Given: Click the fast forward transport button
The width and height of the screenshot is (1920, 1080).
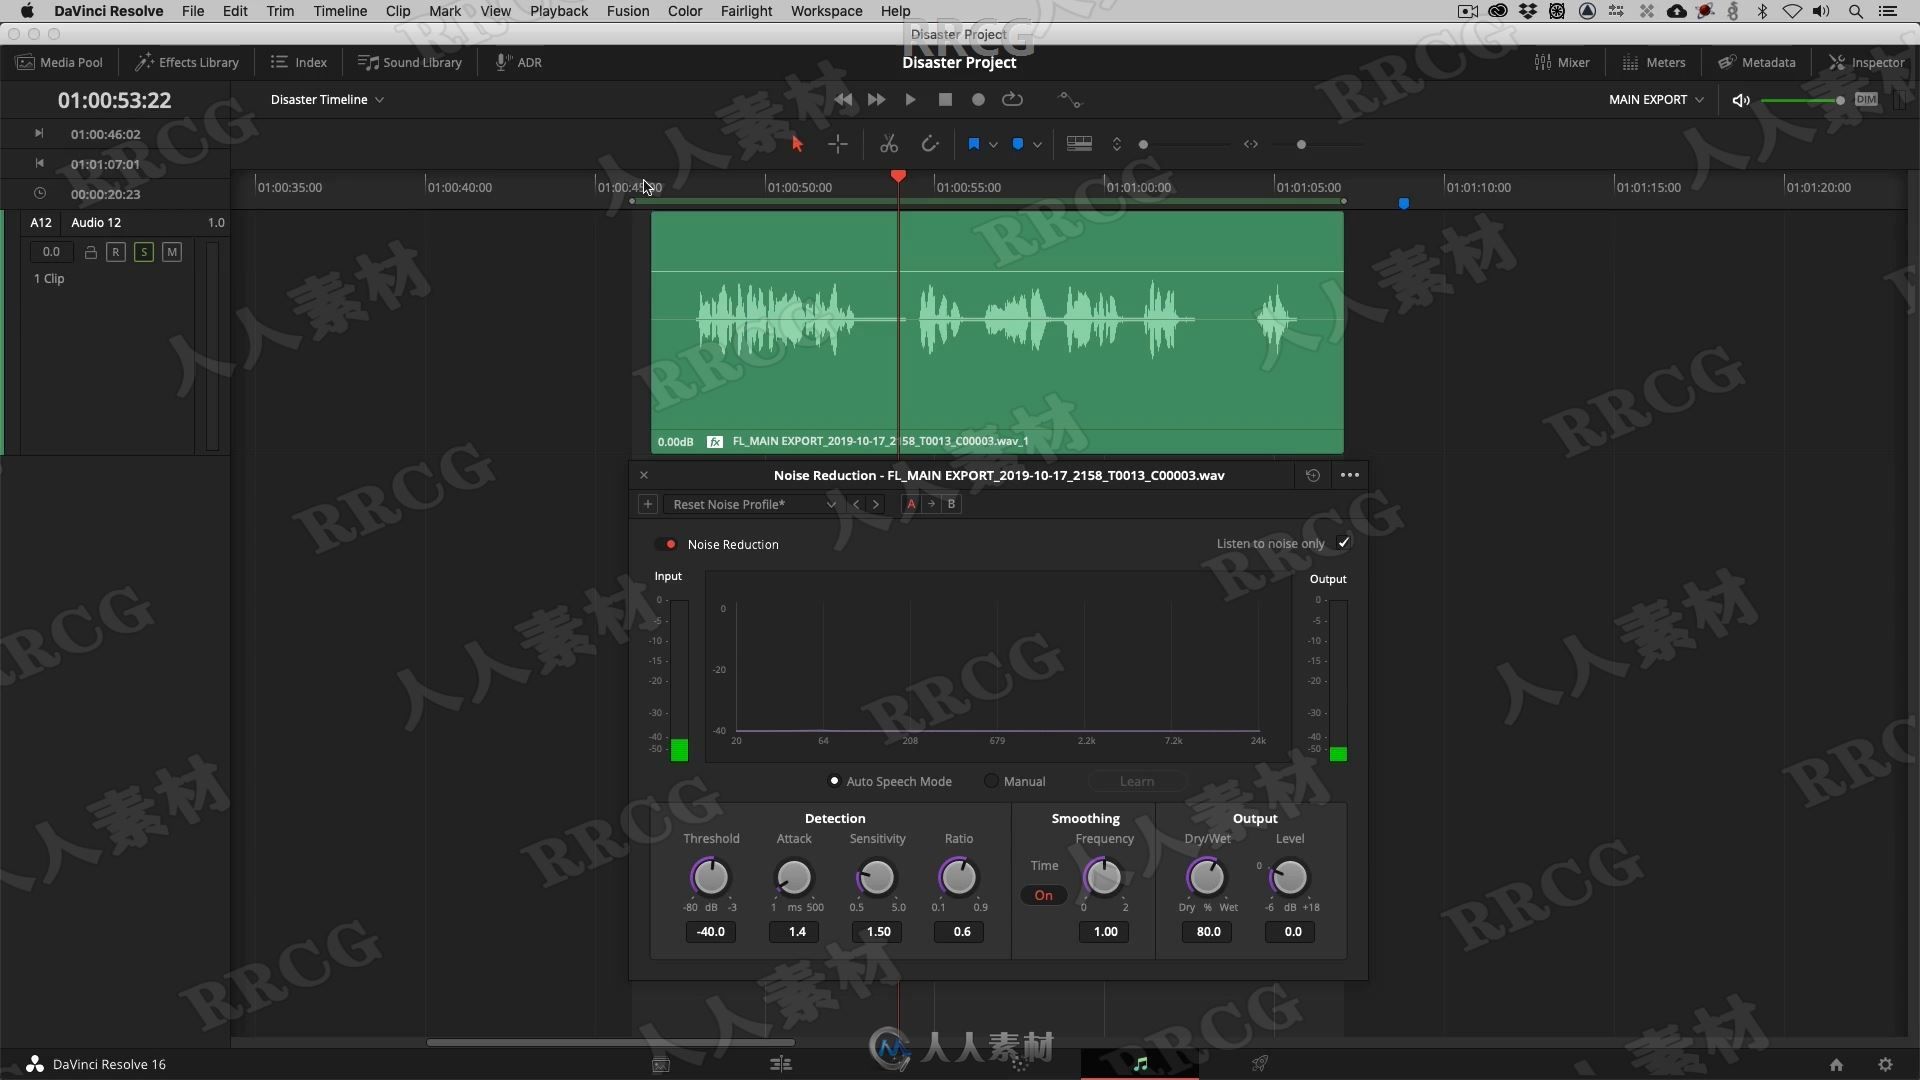Looking at the screenshot, I should pos(876,100).
